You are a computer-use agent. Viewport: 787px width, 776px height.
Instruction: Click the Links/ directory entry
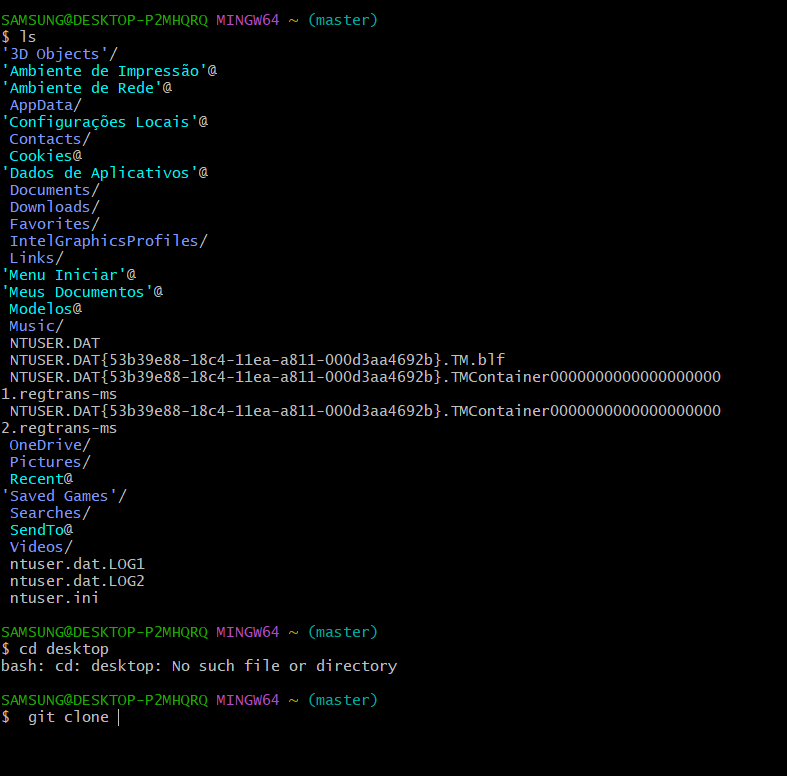click(x=37, y=258)
